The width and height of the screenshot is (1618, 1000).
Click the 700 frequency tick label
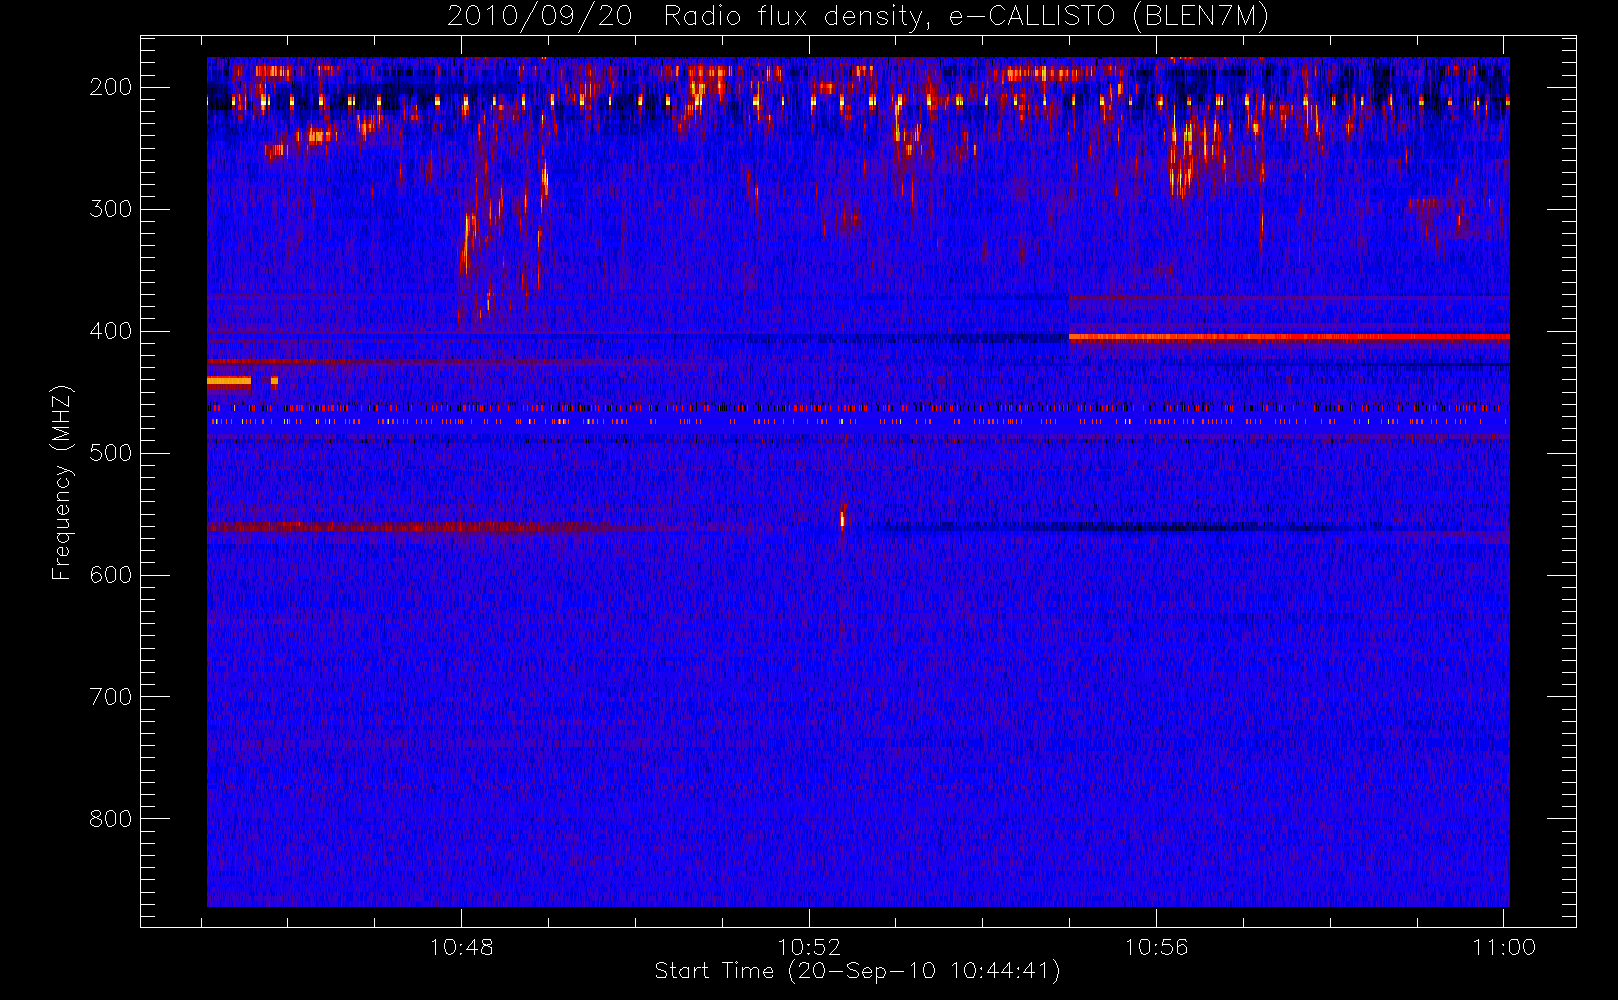click(111, 697)
